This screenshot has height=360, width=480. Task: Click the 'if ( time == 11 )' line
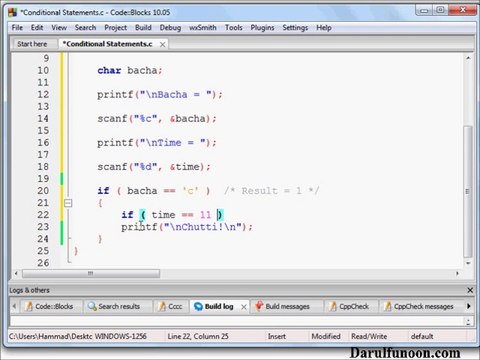point(172,215)
